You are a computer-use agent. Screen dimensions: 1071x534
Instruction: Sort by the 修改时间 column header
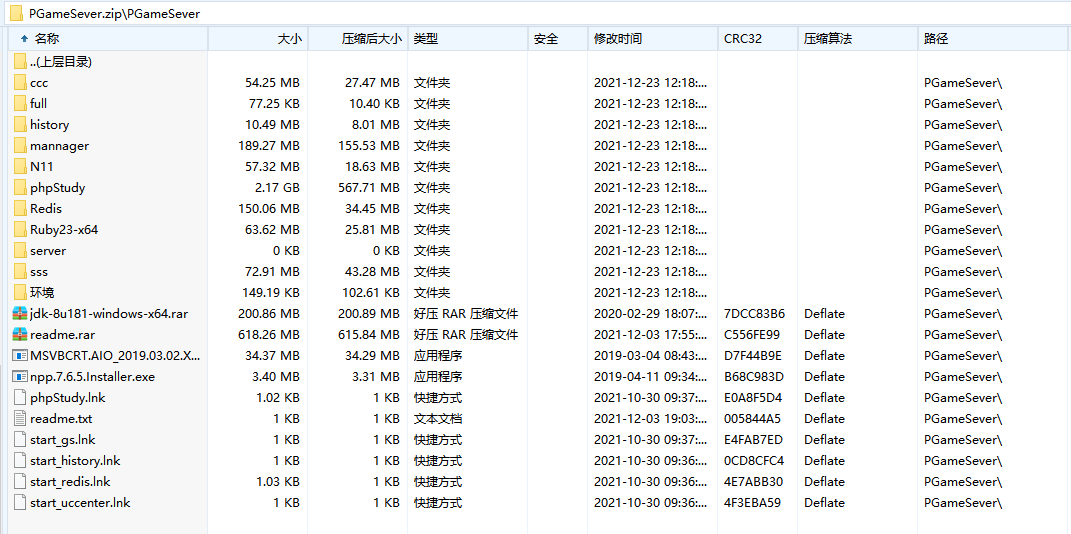click(x=618, y=39)
